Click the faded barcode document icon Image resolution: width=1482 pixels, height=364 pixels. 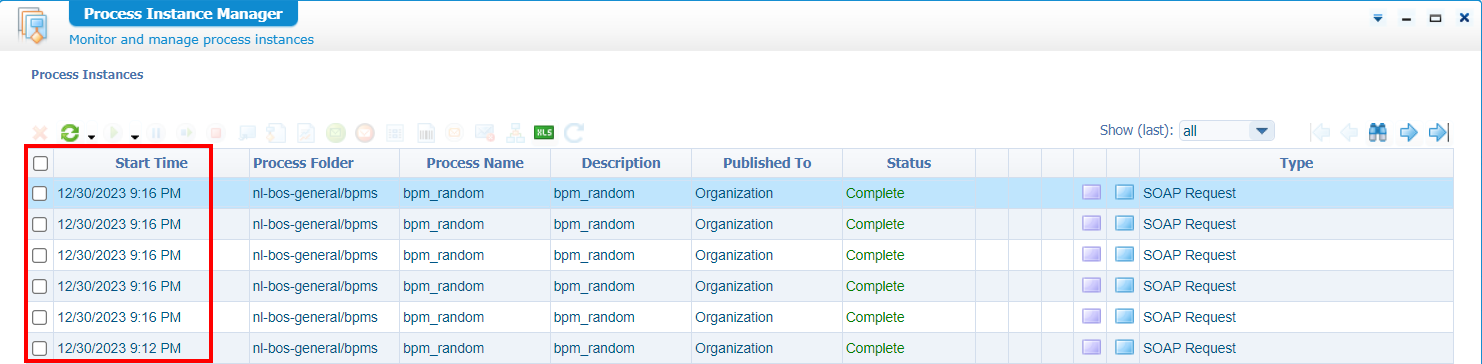click(425, 133)
